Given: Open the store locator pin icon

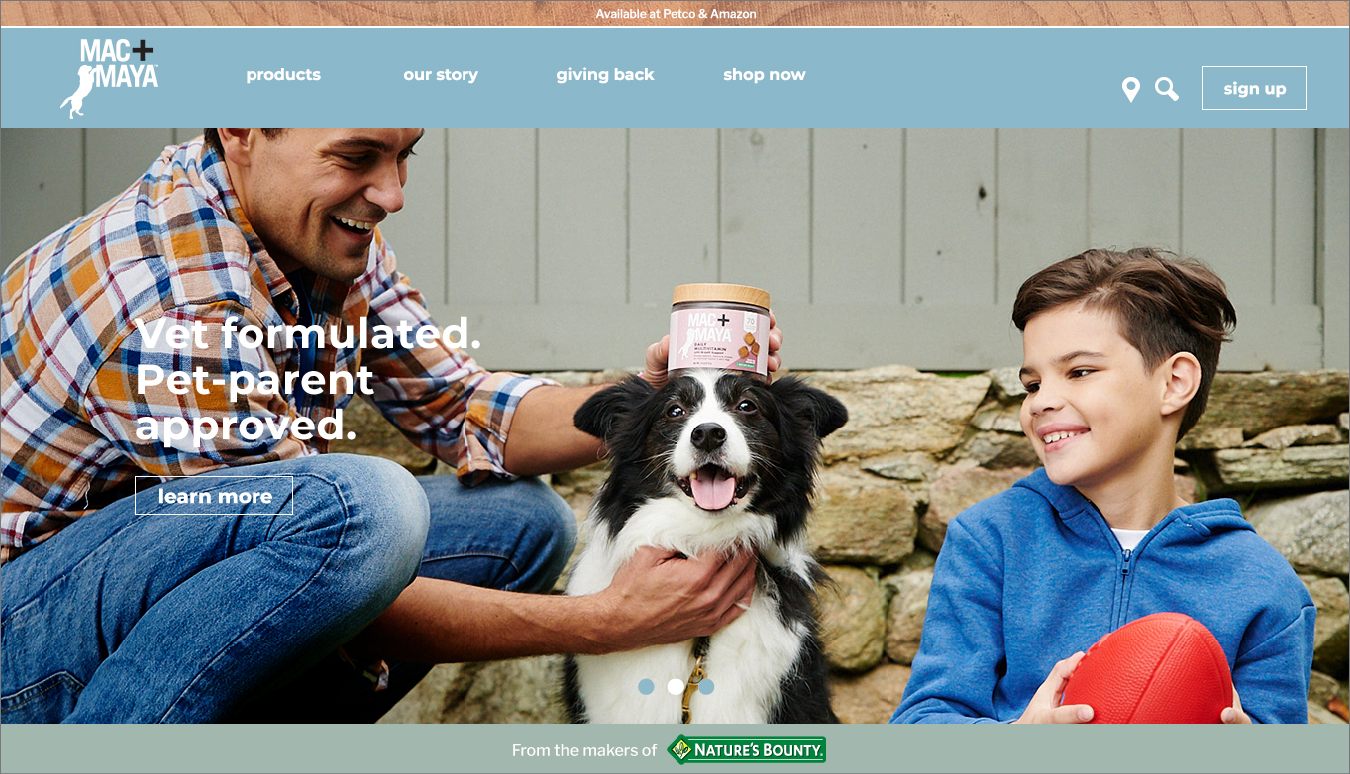Looking at the screenshot, I should tap(1130, 90).
